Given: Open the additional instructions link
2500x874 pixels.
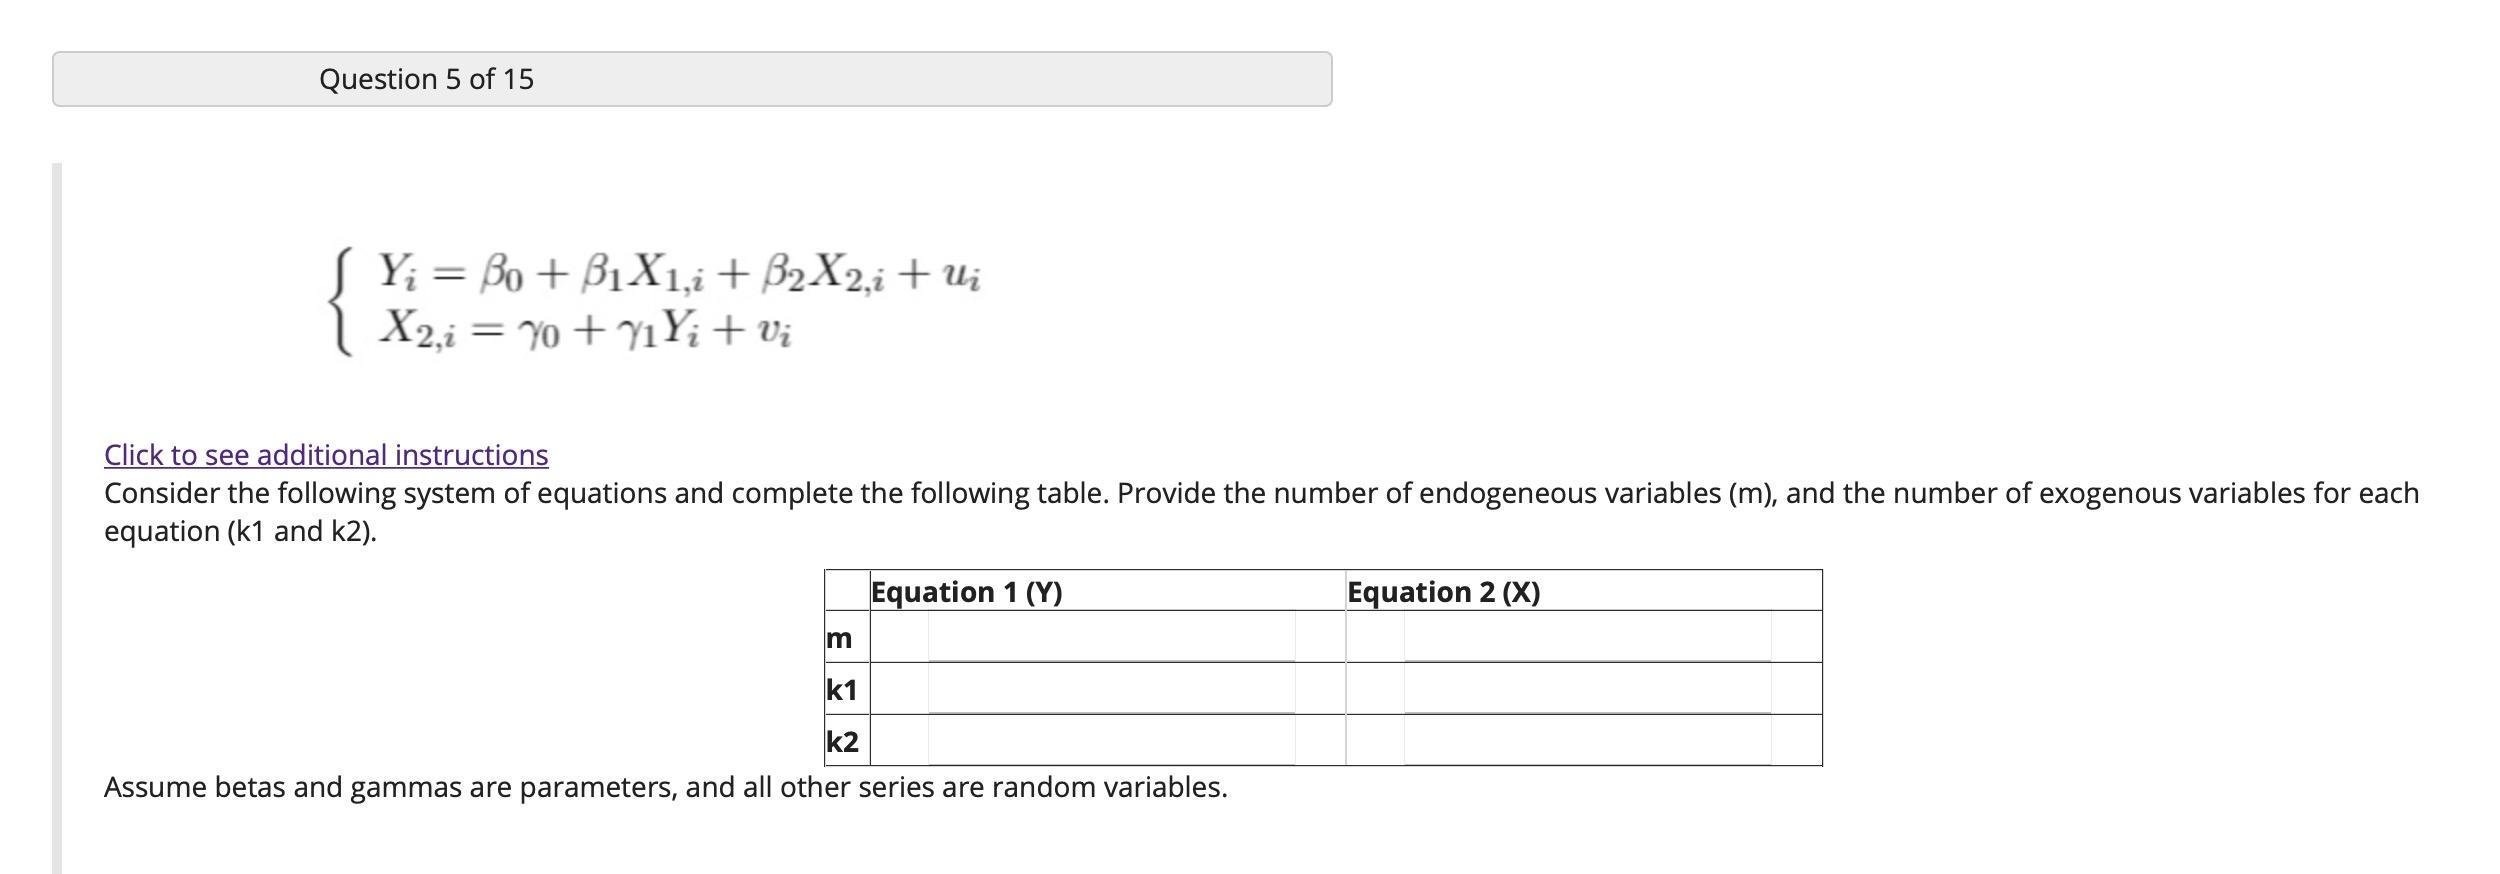Looking at the screenshot, I should click(325, 455).
